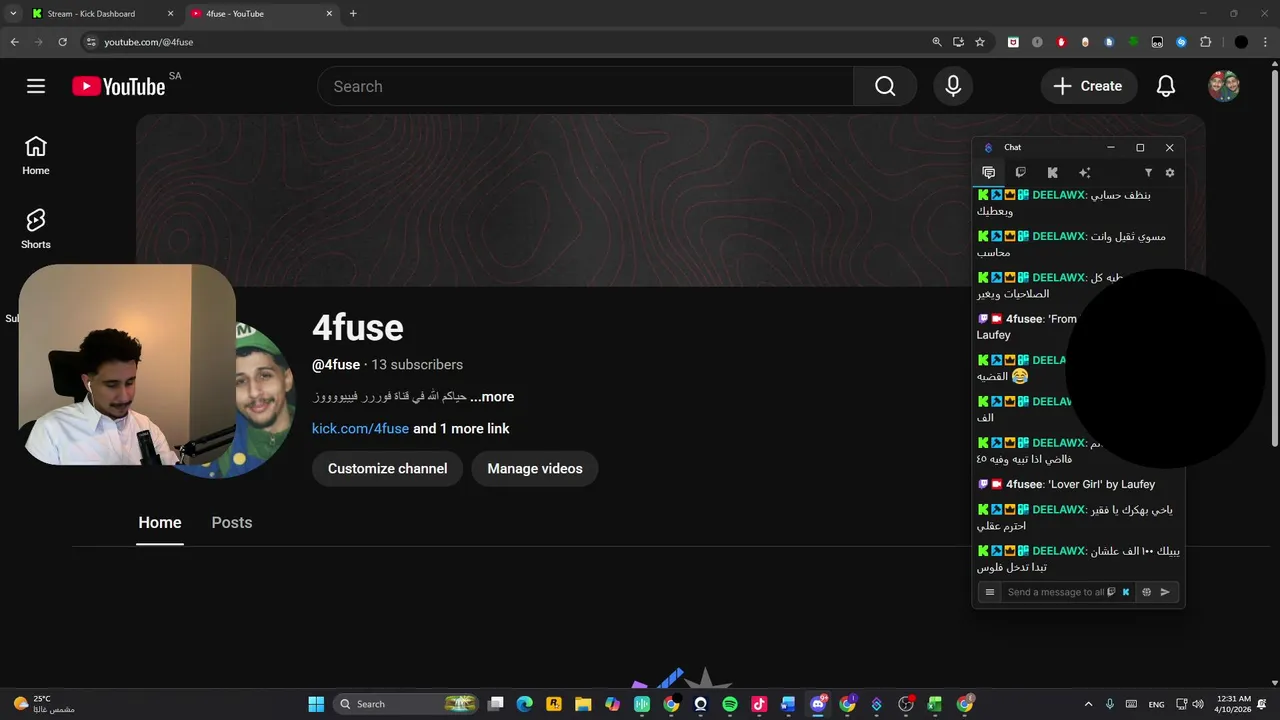Screen dimensions: 1280x720
Task: Click the Shazam extension icon
Action: point(1181,42)
